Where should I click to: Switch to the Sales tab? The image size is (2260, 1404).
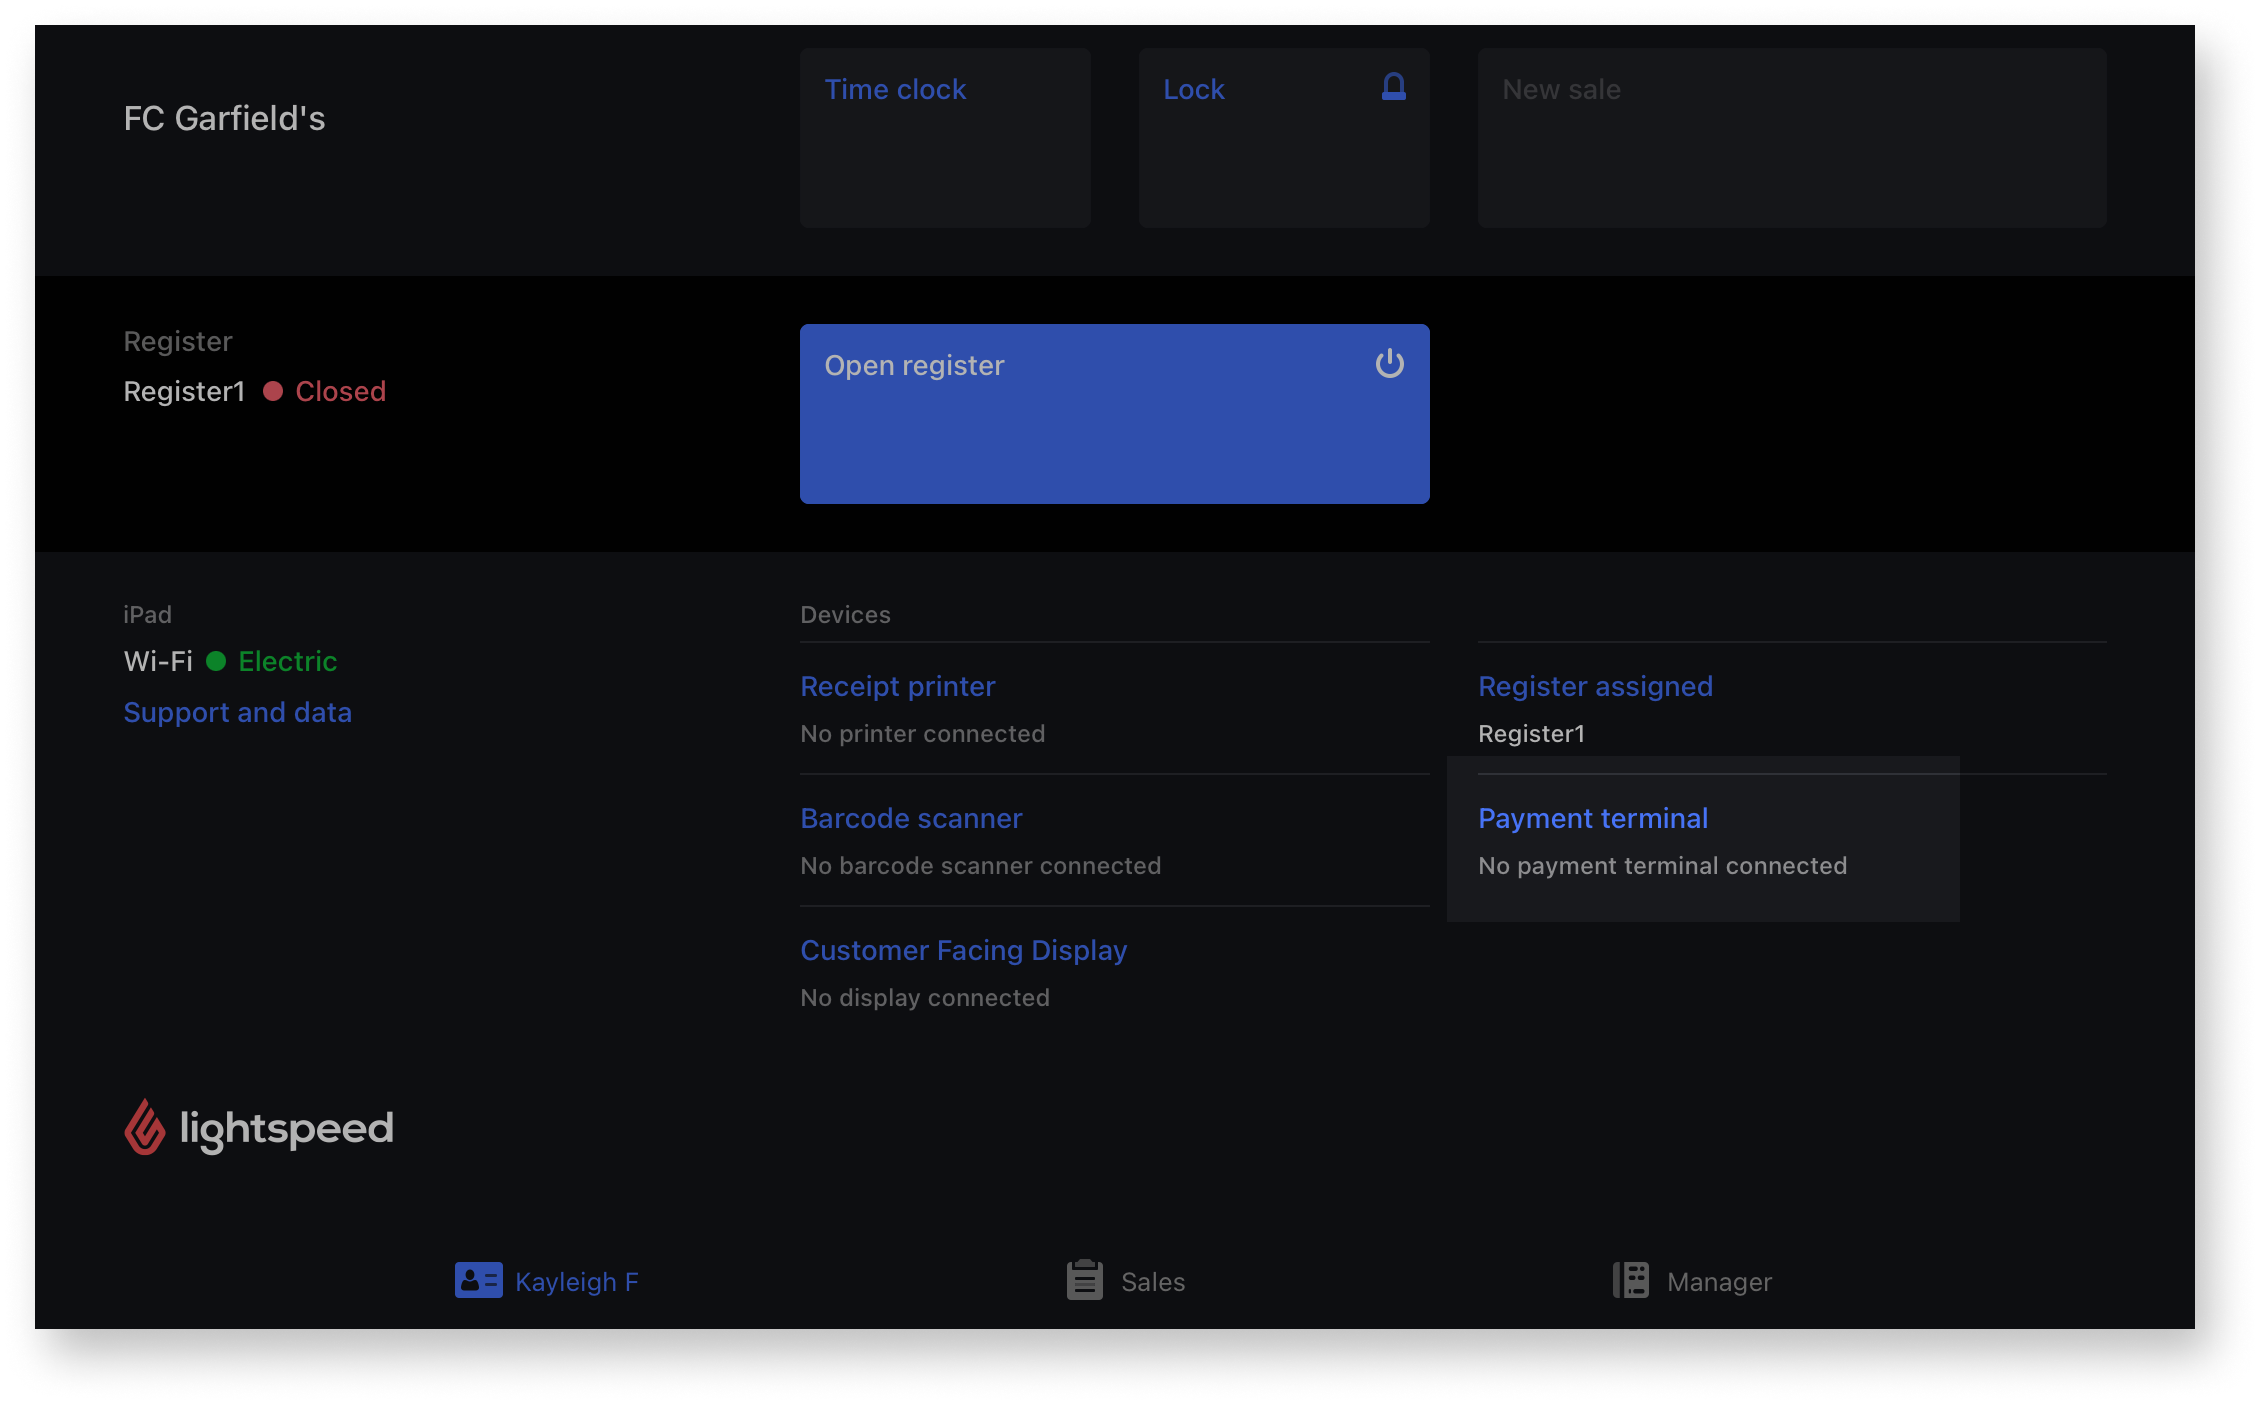tap(1152, 1282)
